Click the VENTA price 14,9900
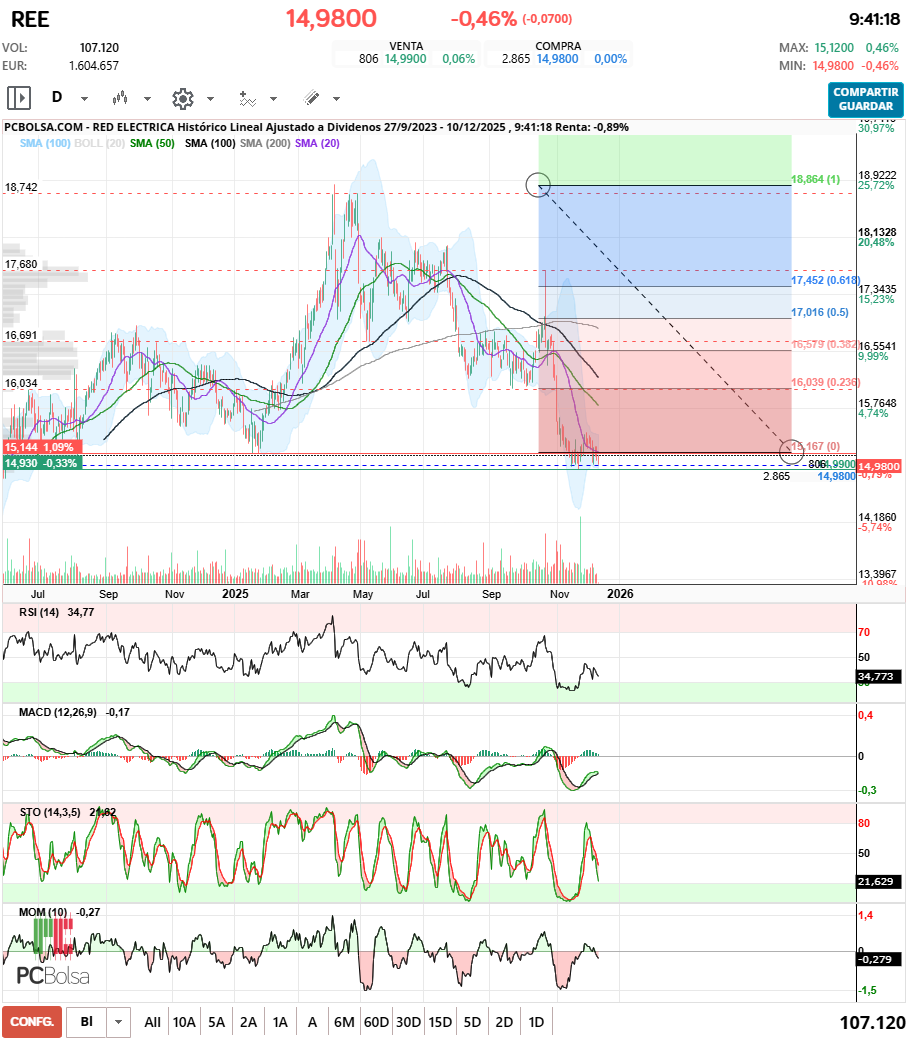 pyautogui.click(x=406, y=59)
